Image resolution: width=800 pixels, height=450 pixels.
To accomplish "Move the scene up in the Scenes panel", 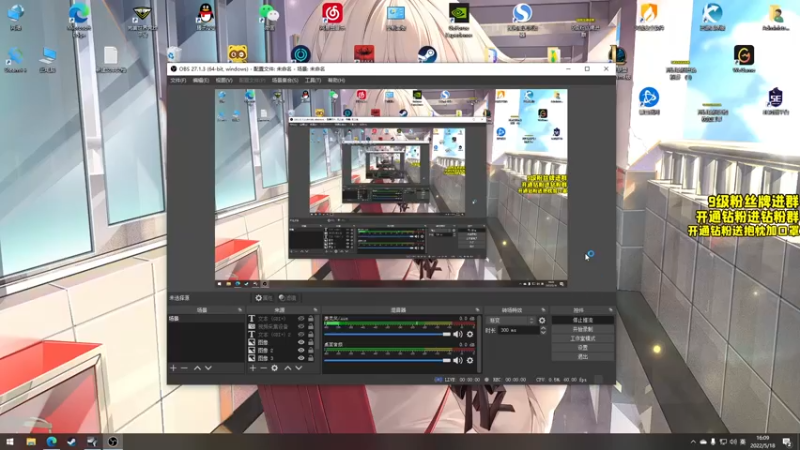I will (x=197, y=368).
